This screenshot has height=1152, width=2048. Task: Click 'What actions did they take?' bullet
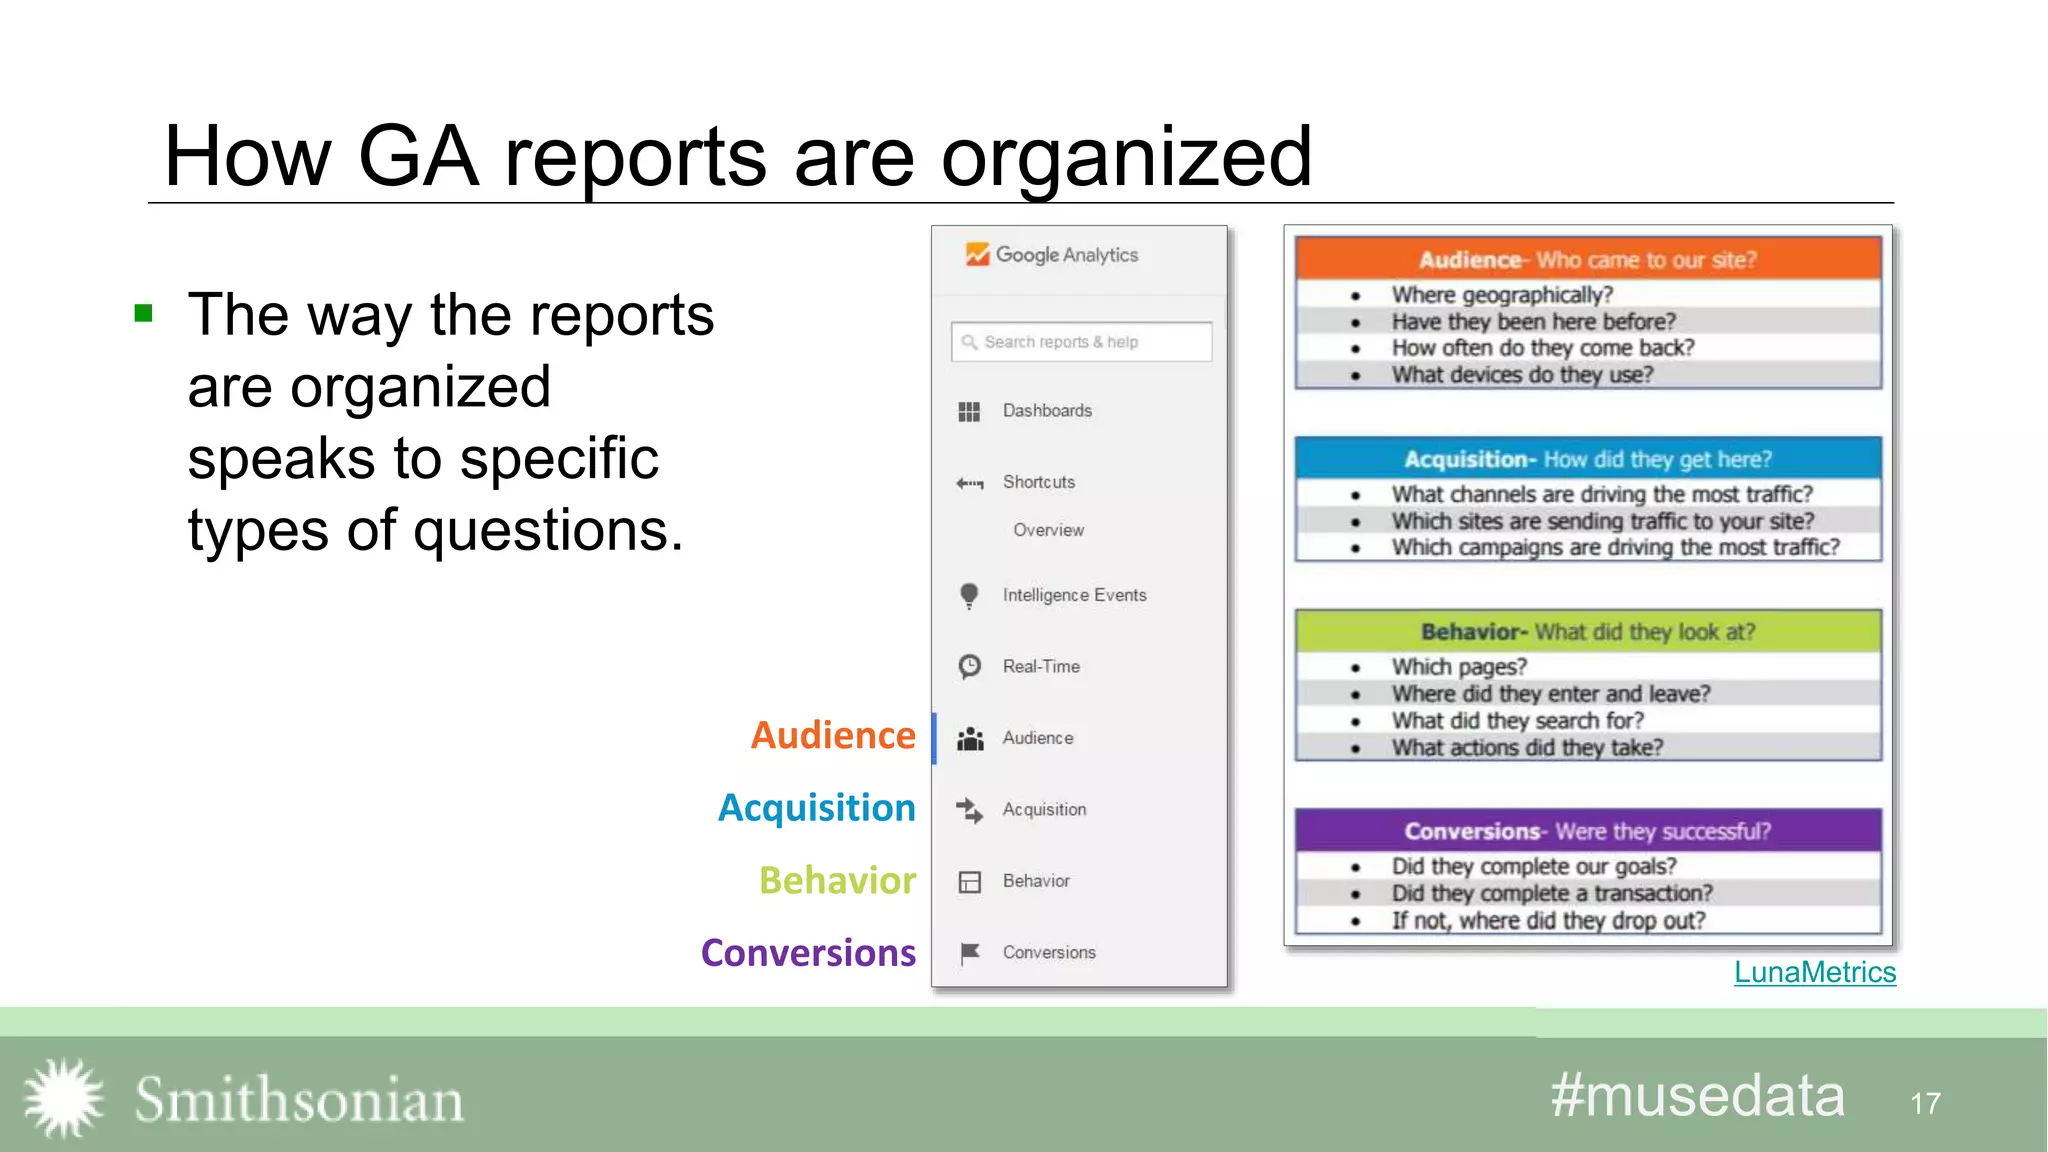[x=1527, y=748]
